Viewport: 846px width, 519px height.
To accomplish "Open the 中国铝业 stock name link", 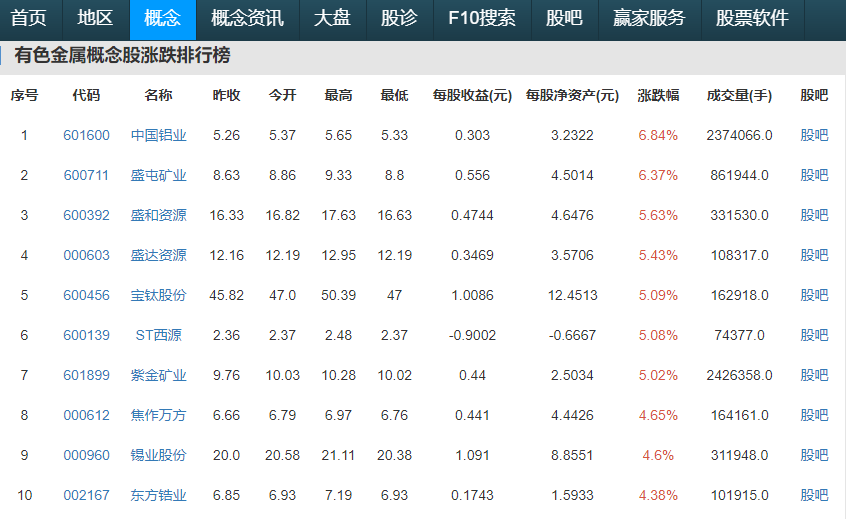I will (159, 135).
